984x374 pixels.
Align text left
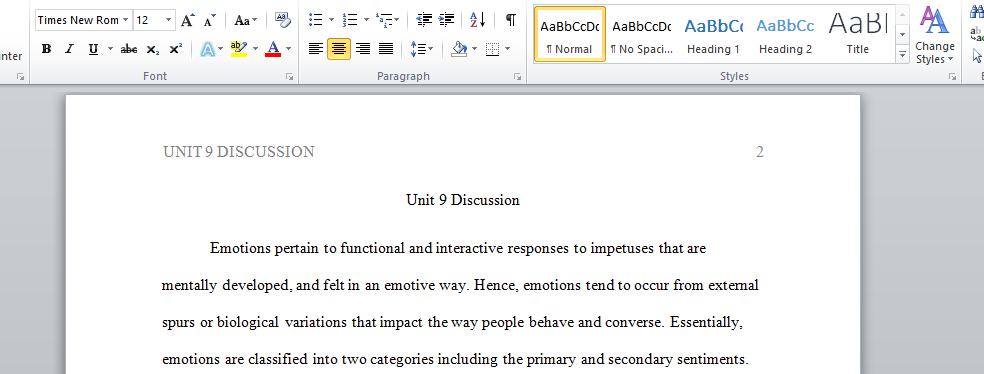[x=316, y=49]
